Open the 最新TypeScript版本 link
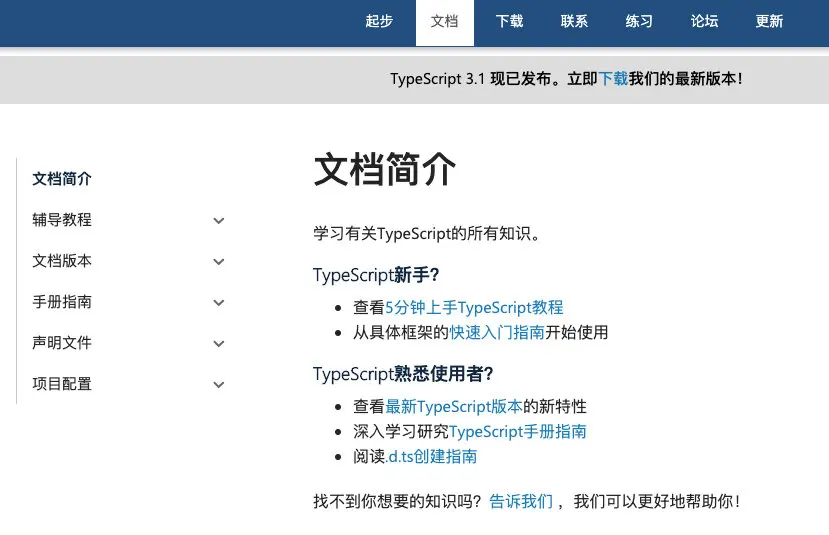 point(454,407)
